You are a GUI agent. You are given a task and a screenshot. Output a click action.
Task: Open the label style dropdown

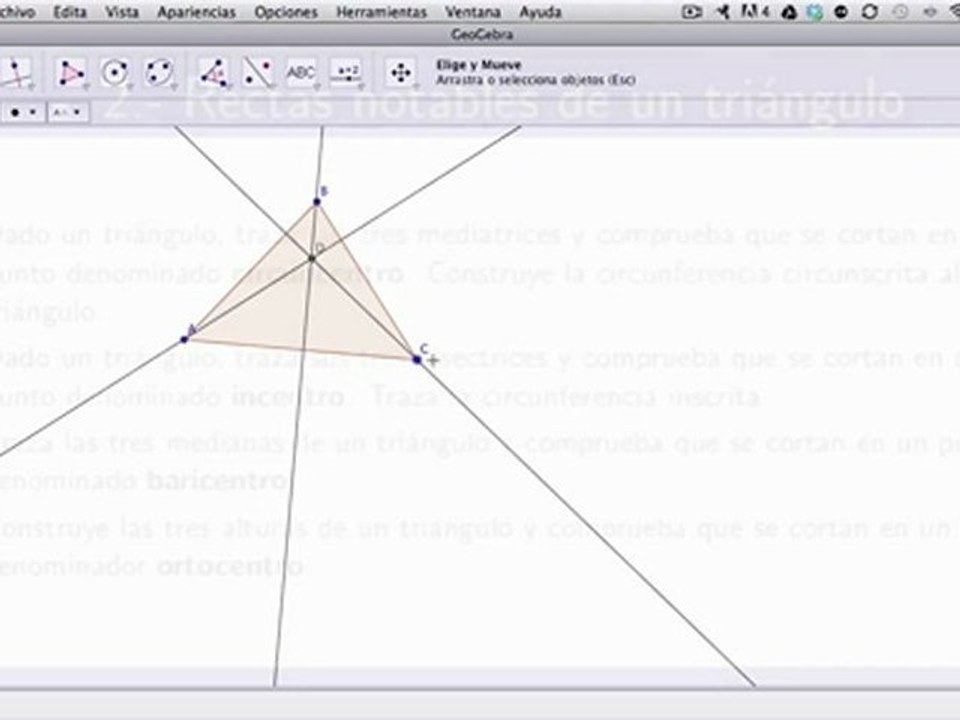[x=68, y=113]
